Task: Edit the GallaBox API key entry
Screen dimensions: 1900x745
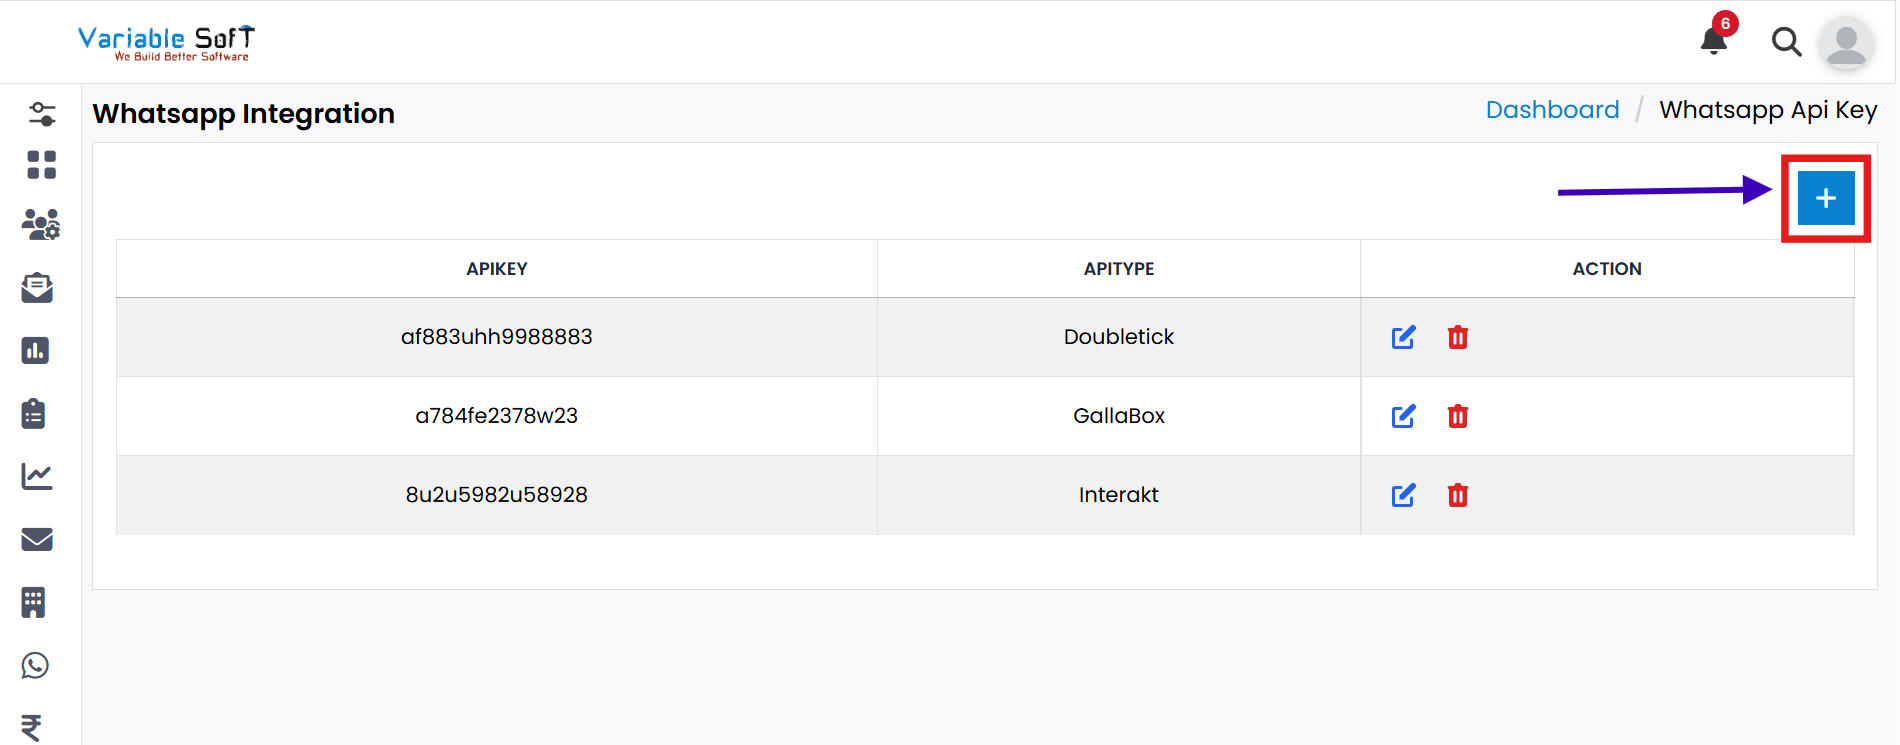Action: (1403, 416)
